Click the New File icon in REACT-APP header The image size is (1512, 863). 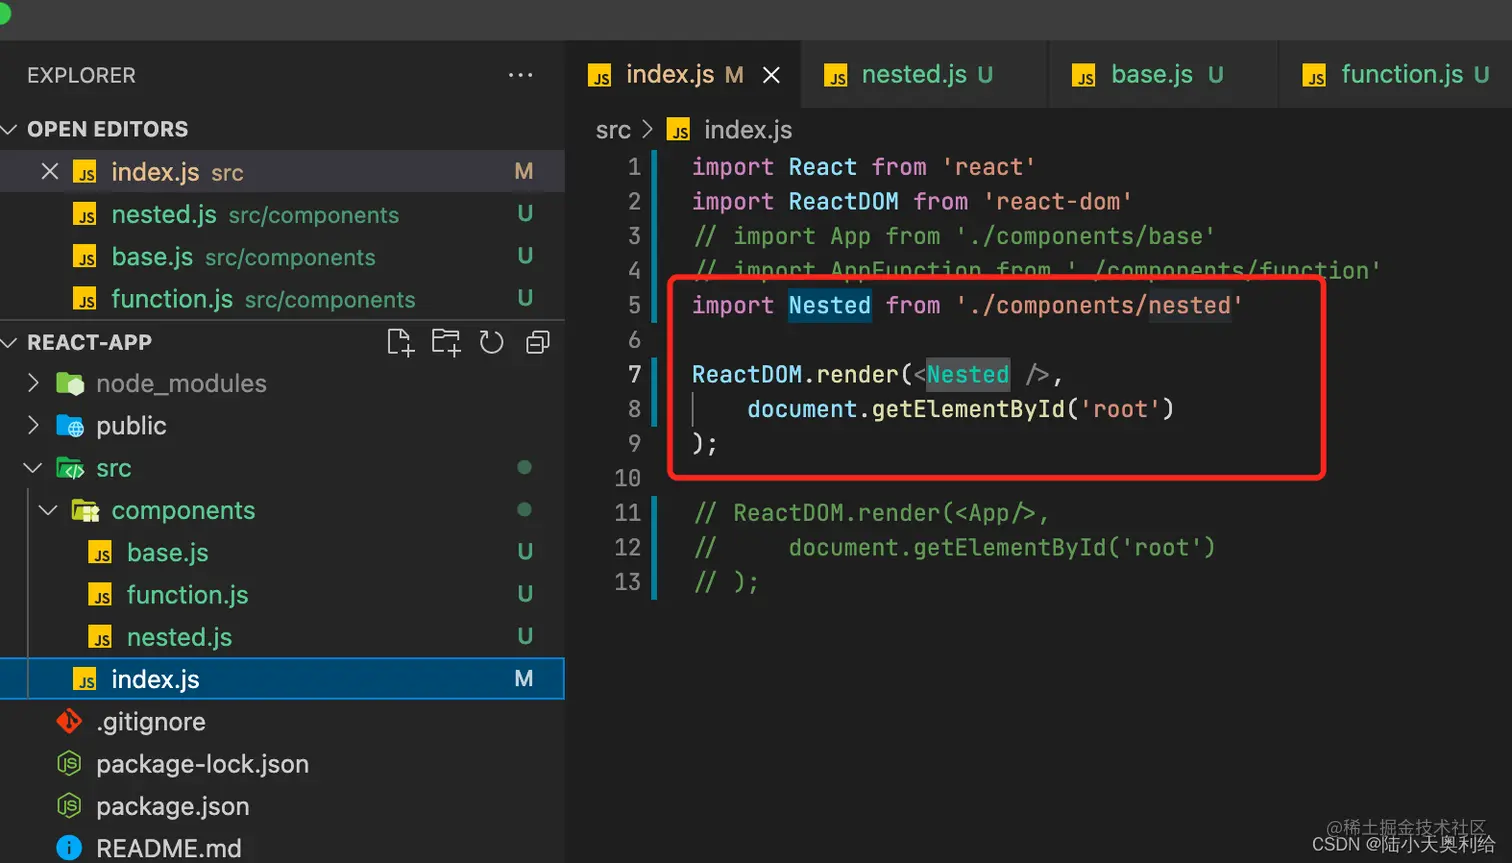[400, 342]
